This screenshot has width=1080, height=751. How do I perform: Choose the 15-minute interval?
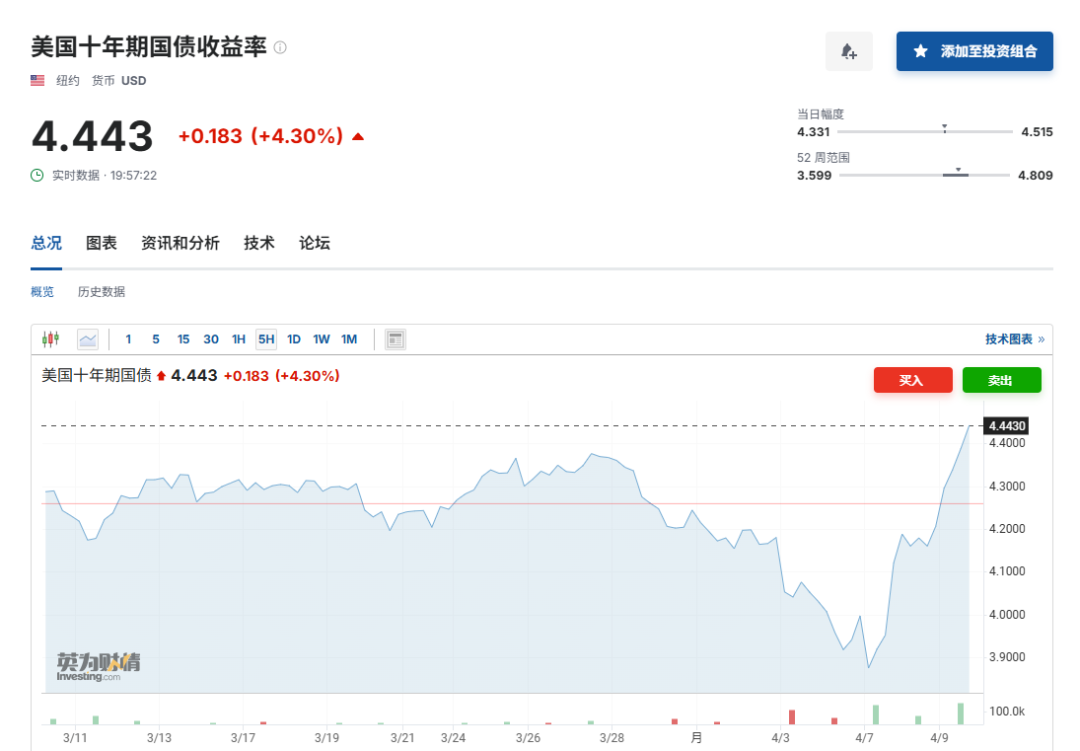(183, 339)
